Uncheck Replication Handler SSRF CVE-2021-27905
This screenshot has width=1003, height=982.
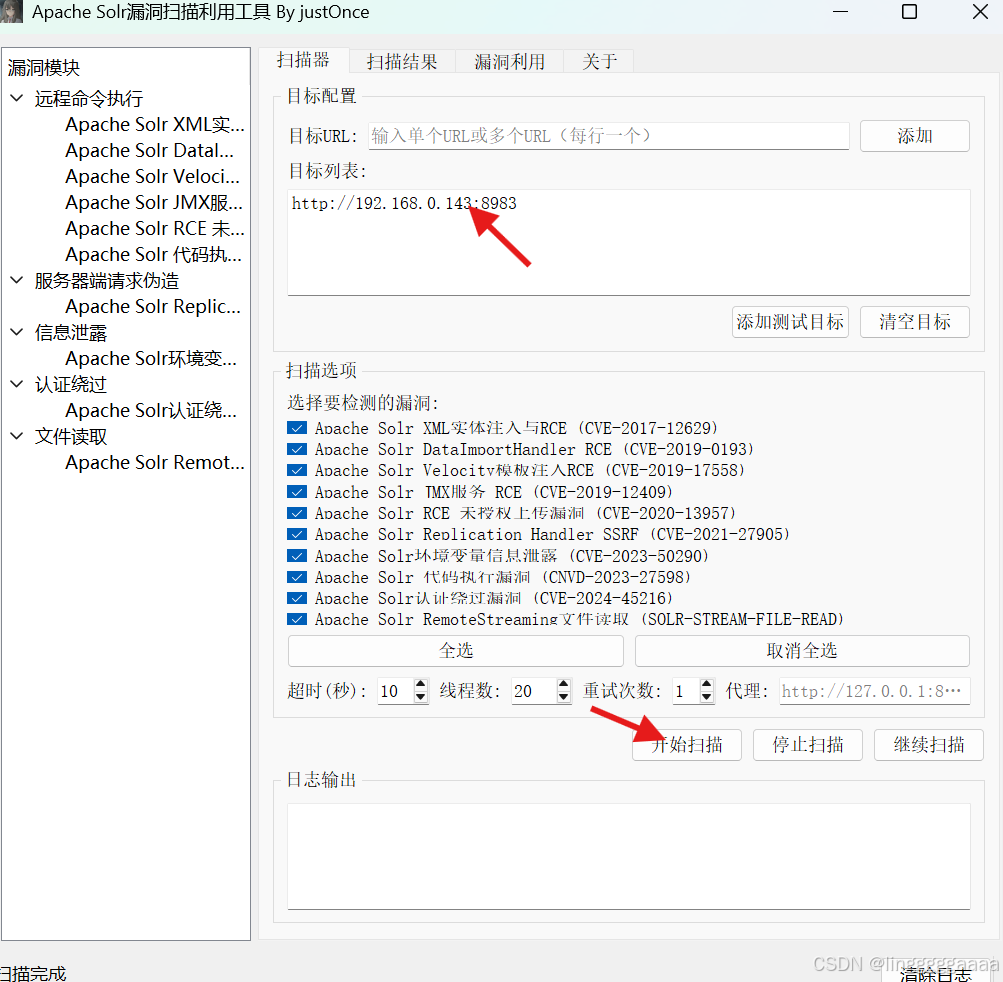[x=297, y=534]
